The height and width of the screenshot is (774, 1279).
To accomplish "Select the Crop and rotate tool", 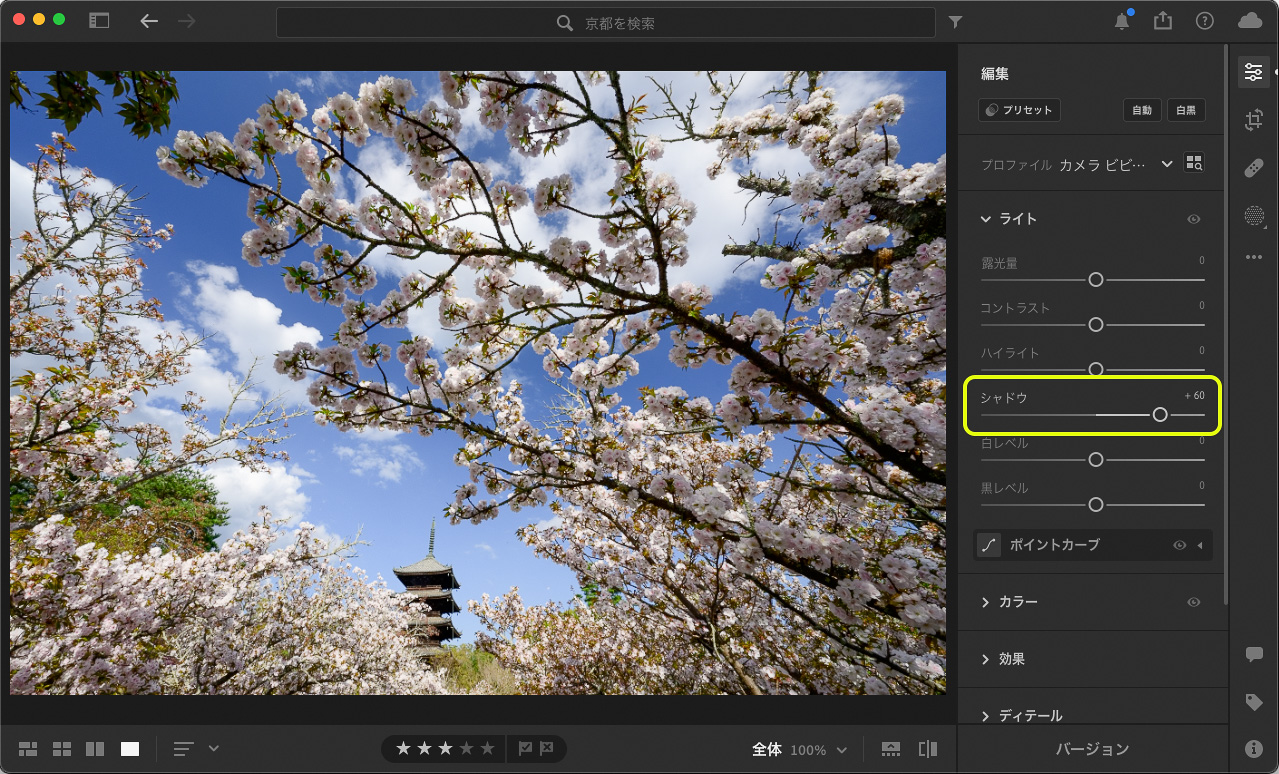I will (1253, 120).
